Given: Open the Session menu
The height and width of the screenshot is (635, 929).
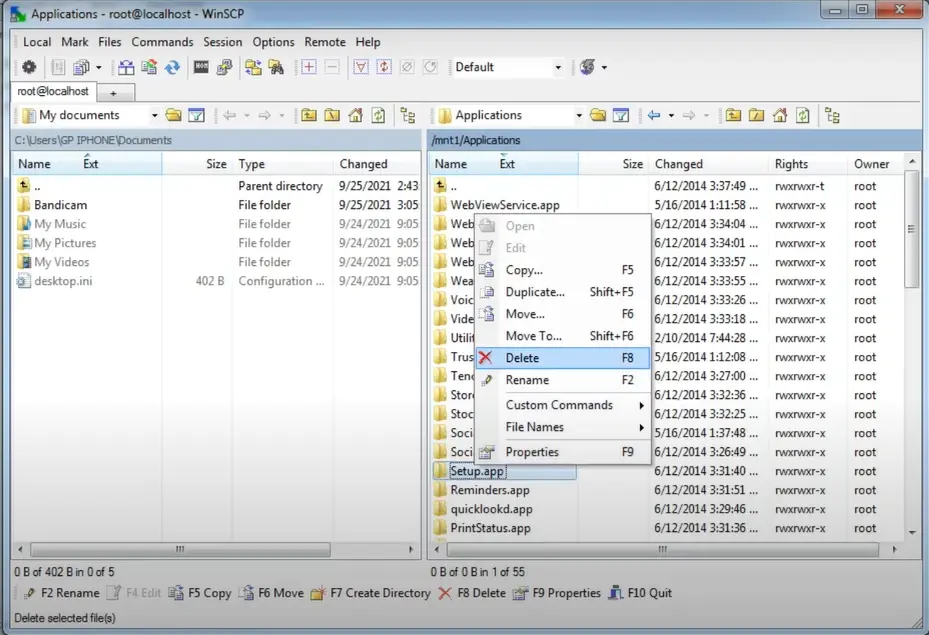Looking at the screenshot, I should point(223,42).
